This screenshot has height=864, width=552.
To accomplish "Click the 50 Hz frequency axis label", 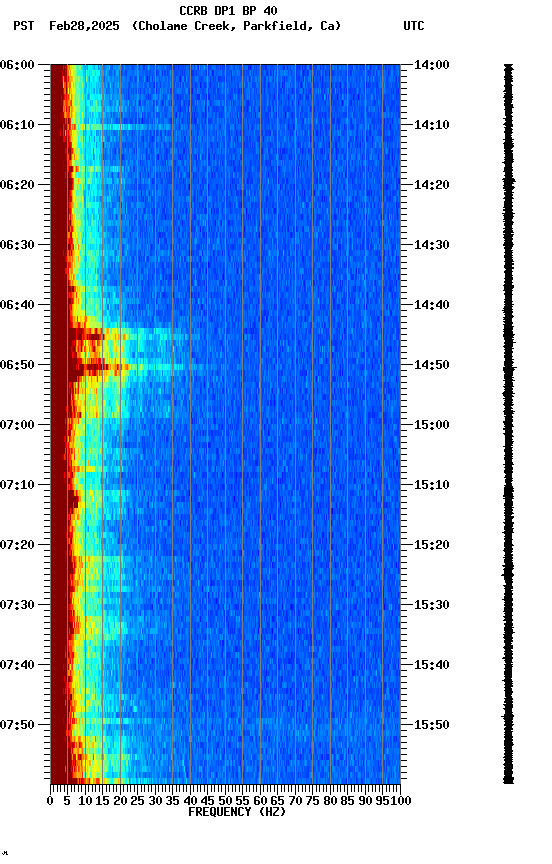I will pyautogui.click(x=225, y=801).
